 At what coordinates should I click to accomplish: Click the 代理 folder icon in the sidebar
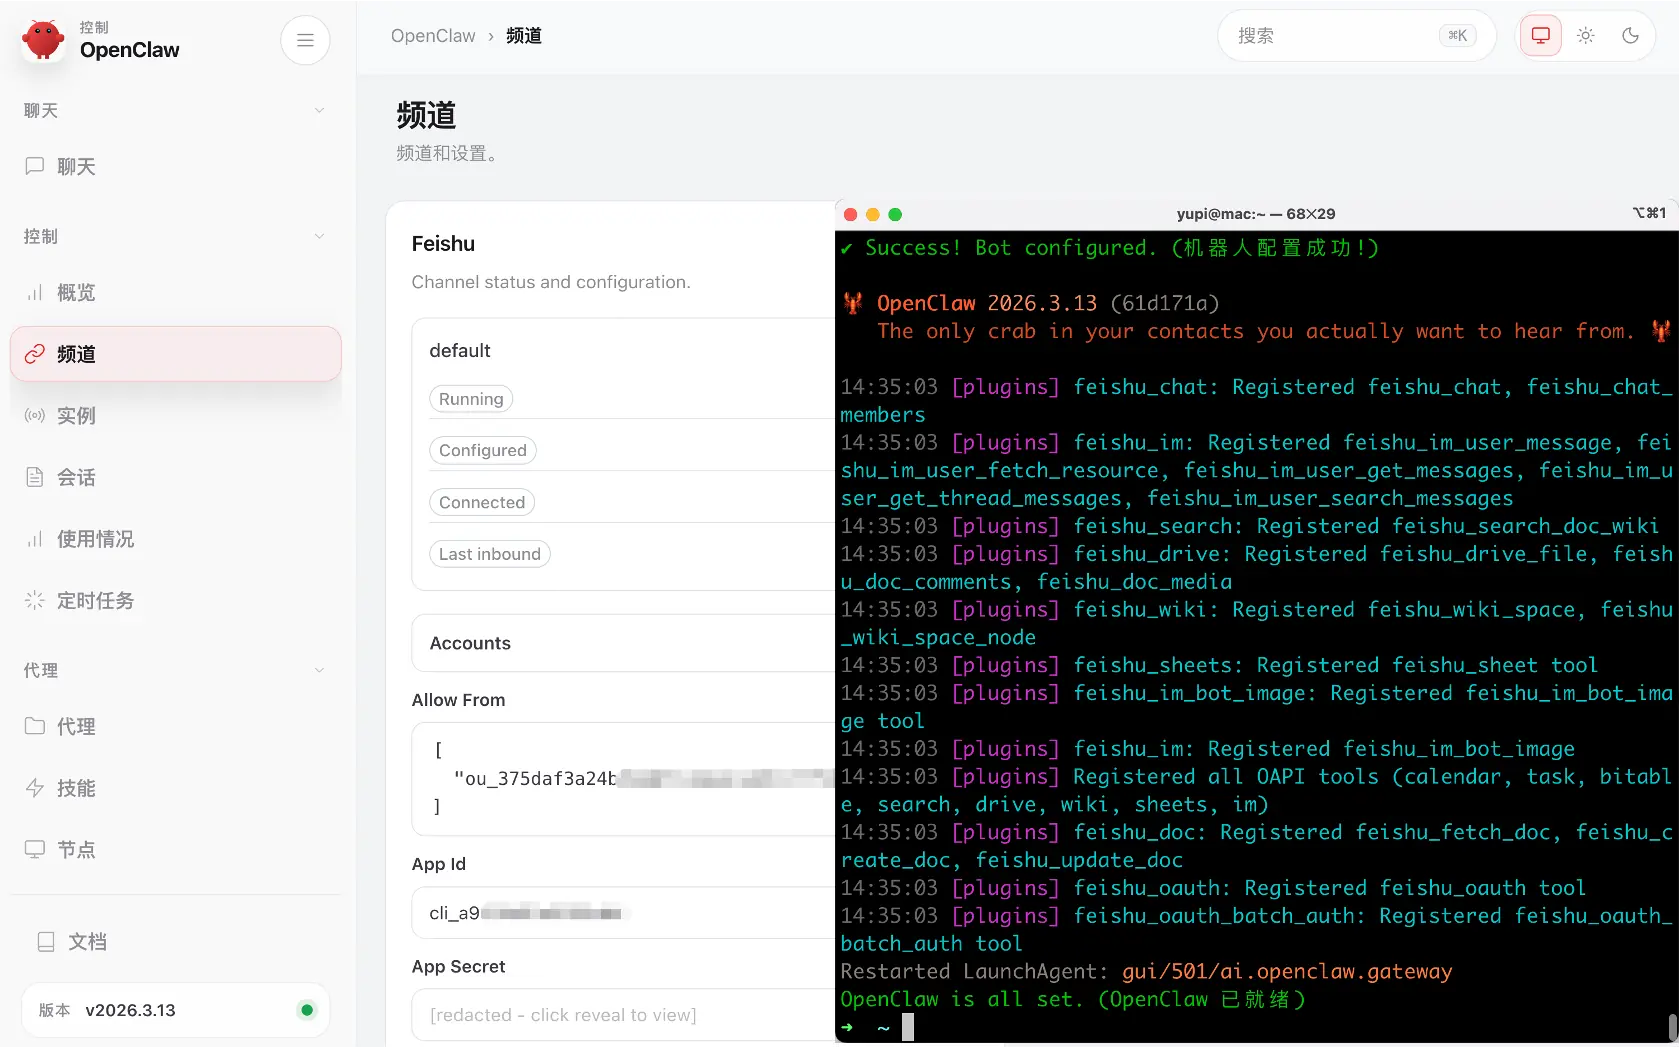pyautogui.click(x=35, y=726)
